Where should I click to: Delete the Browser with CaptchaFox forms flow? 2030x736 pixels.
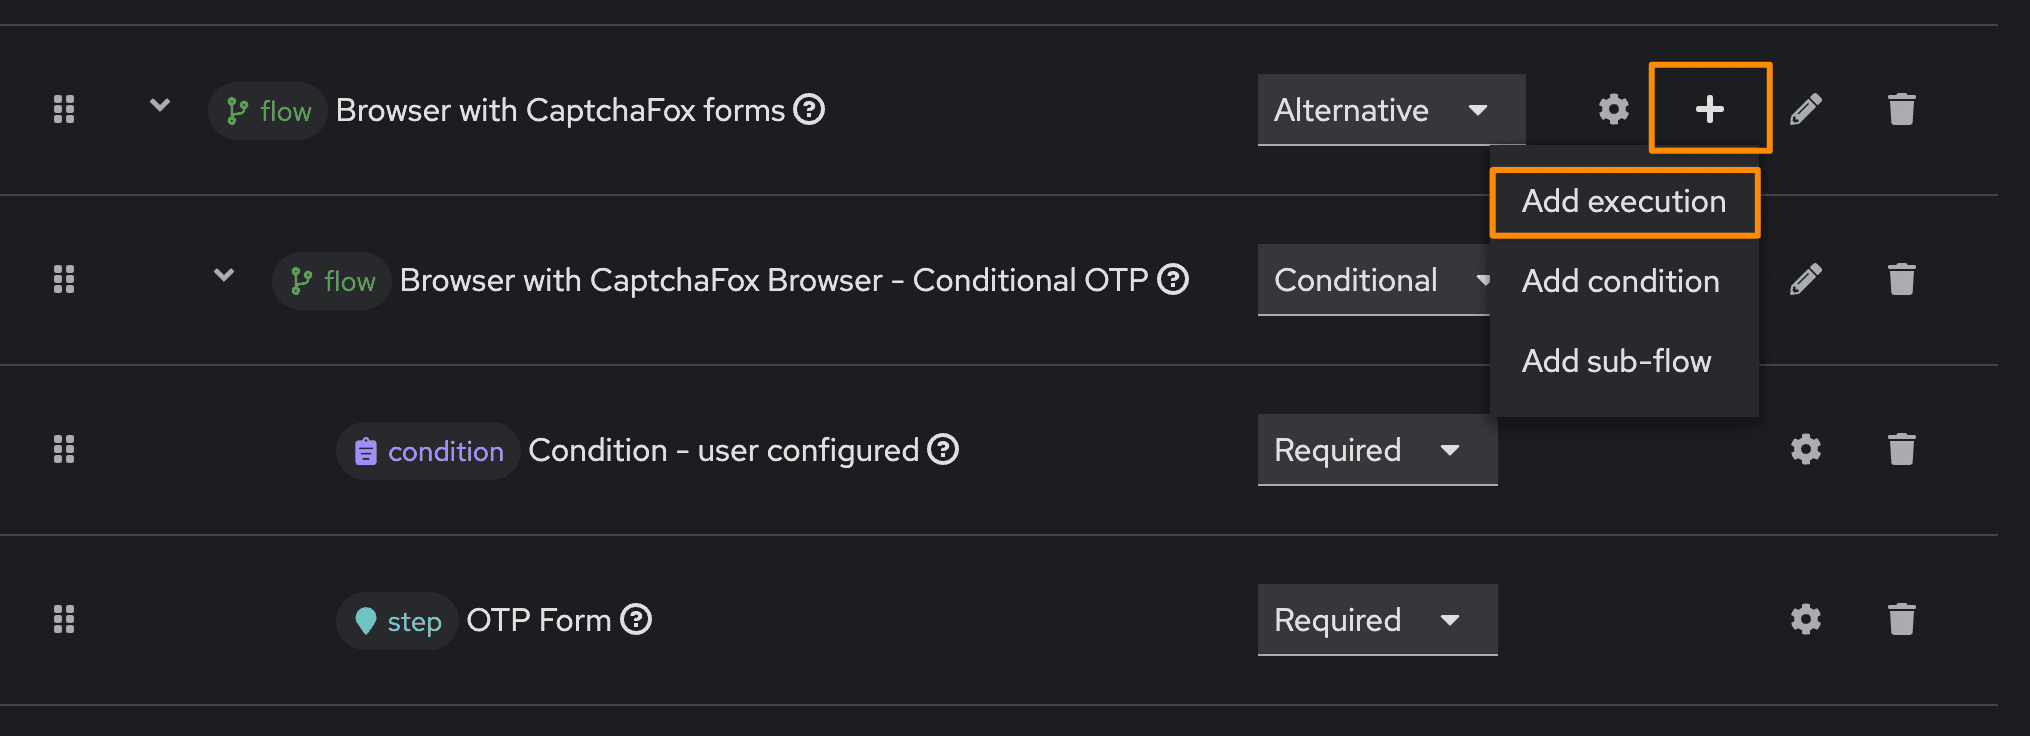pos(1901,109)
